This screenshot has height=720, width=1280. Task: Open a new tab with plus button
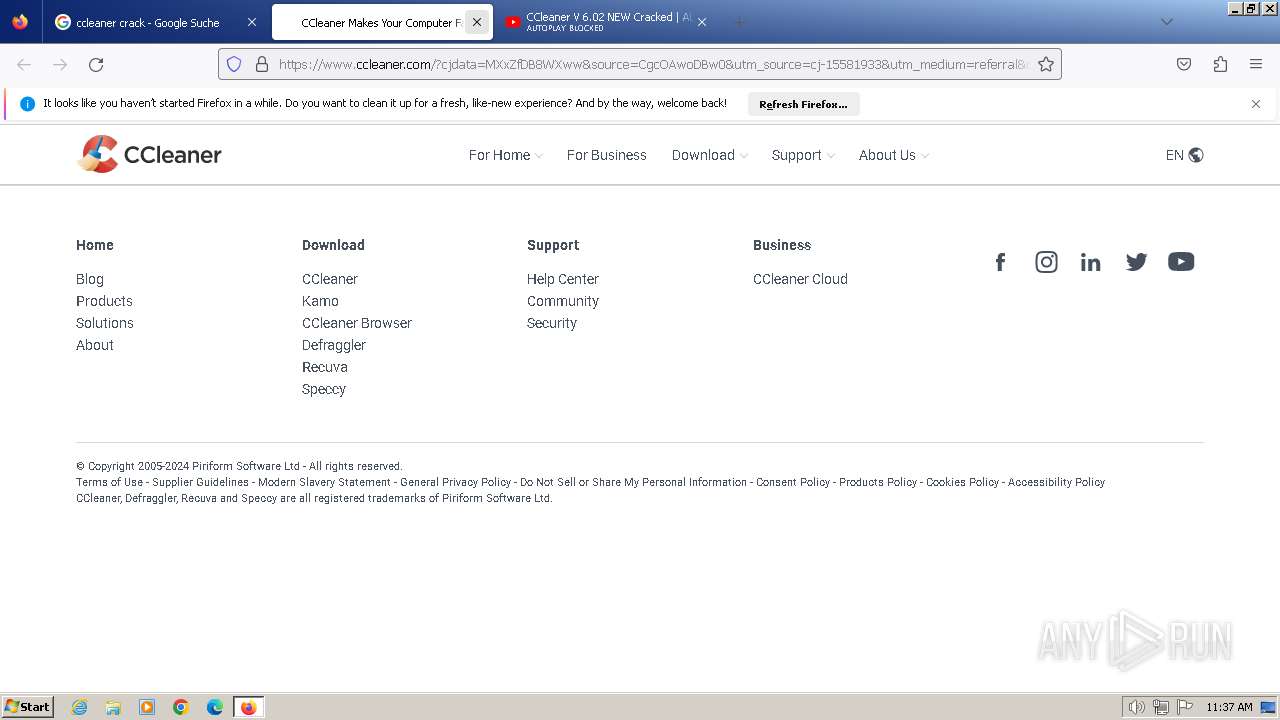pos(739,22)
